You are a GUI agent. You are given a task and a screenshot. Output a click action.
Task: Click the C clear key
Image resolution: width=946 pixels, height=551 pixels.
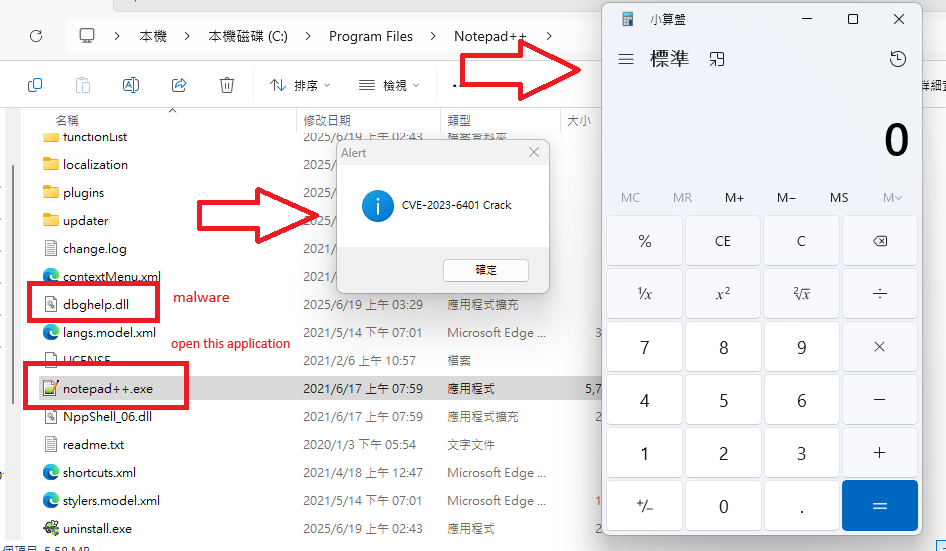coord(801,241)
